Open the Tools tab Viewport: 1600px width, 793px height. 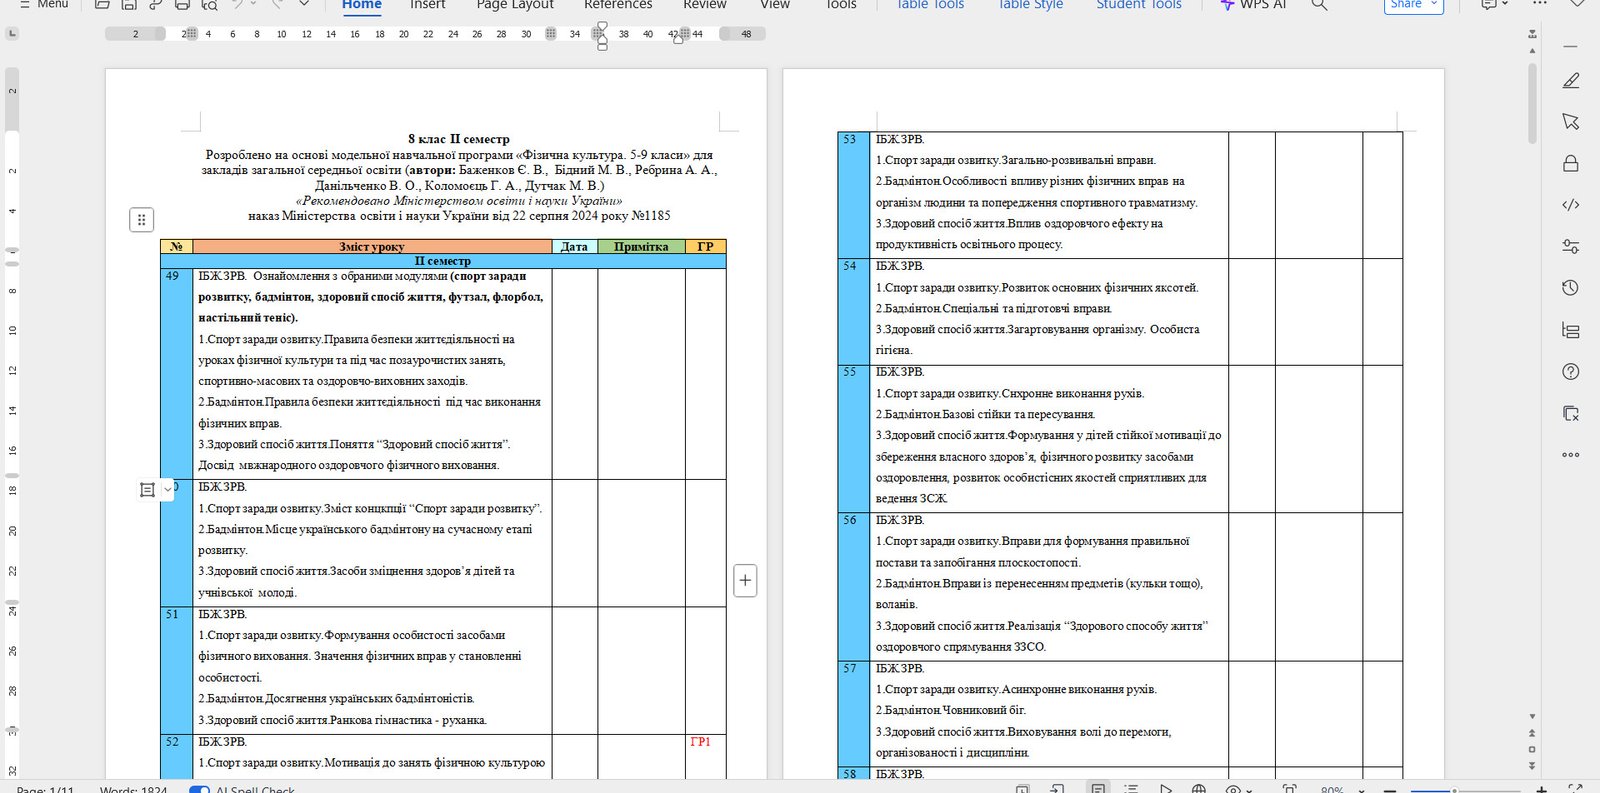pyautogui.click(x=841, y=5)
